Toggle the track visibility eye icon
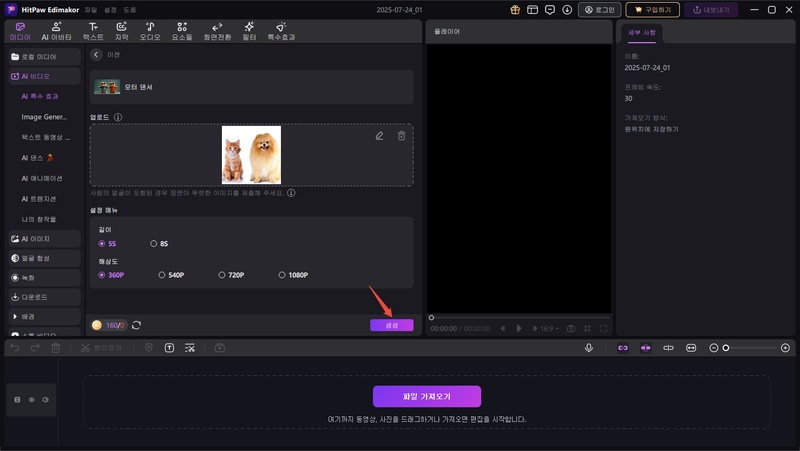800x451 pixels. 32,399
